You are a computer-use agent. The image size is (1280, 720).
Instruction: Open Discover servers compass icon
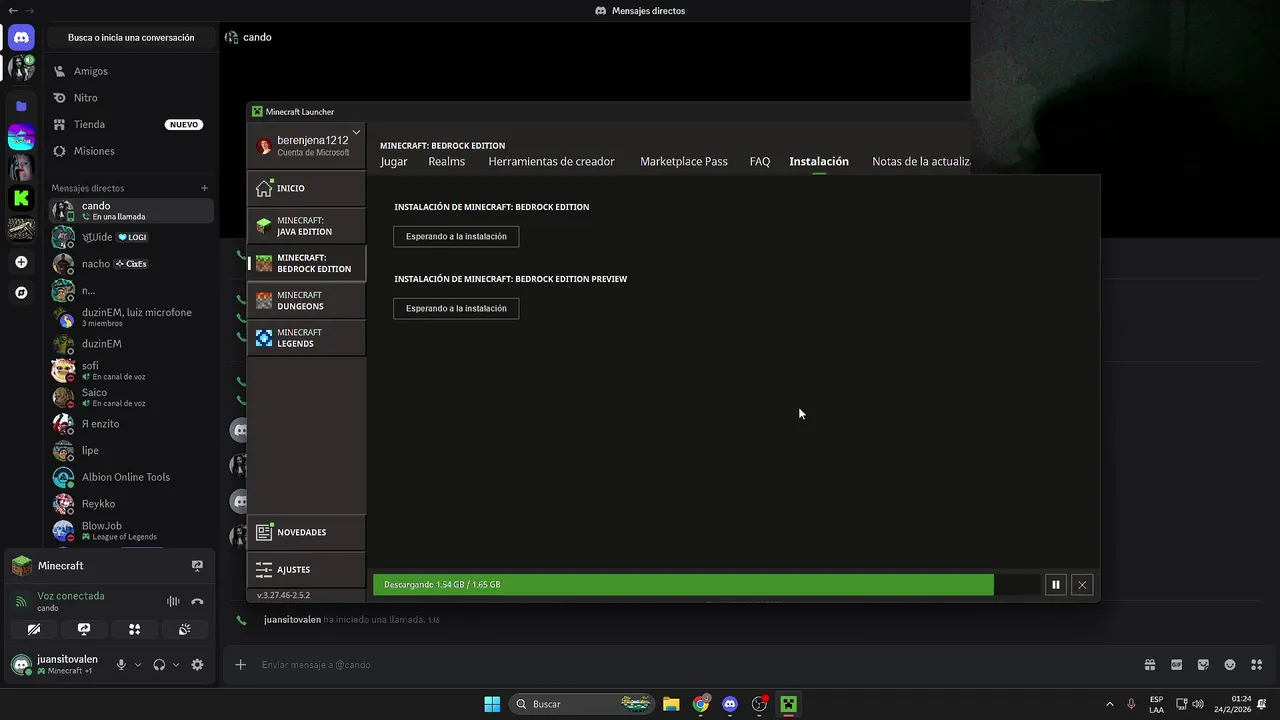(x=21, y=293)
